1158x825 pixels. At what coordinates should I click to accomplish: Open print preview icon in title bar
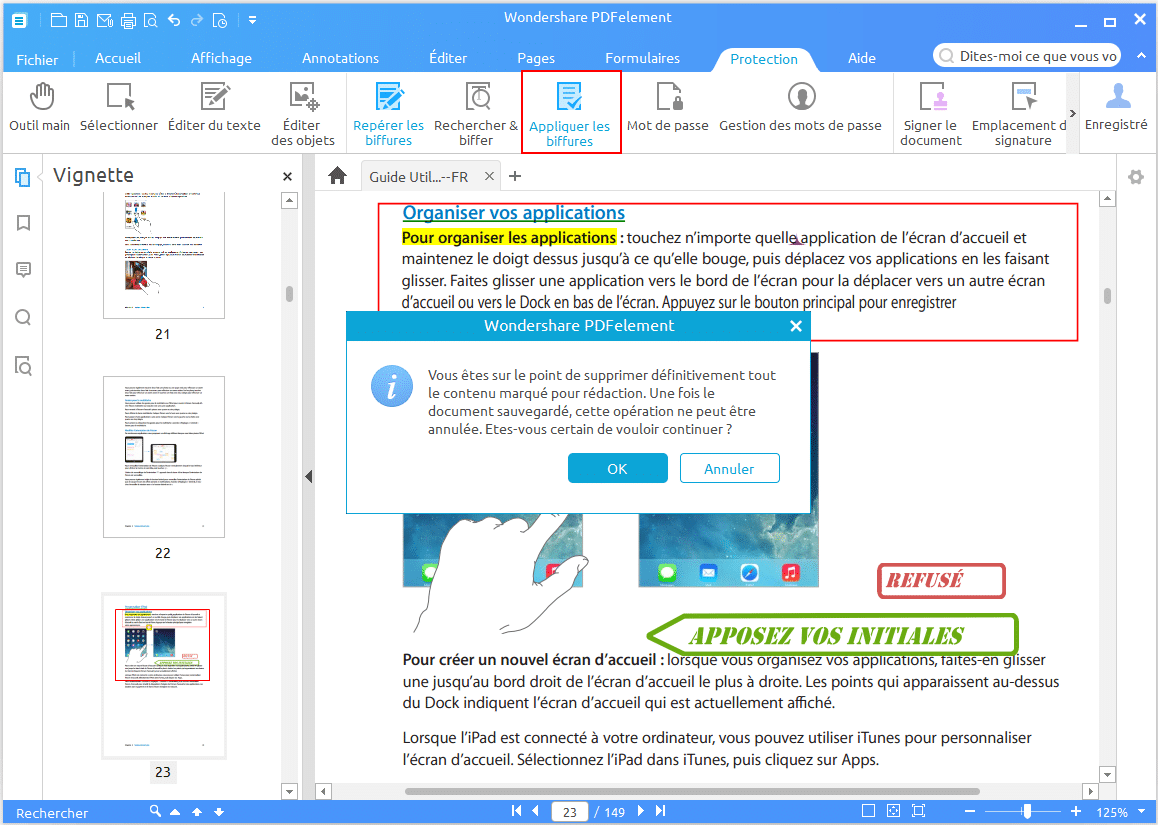(150, 20)
